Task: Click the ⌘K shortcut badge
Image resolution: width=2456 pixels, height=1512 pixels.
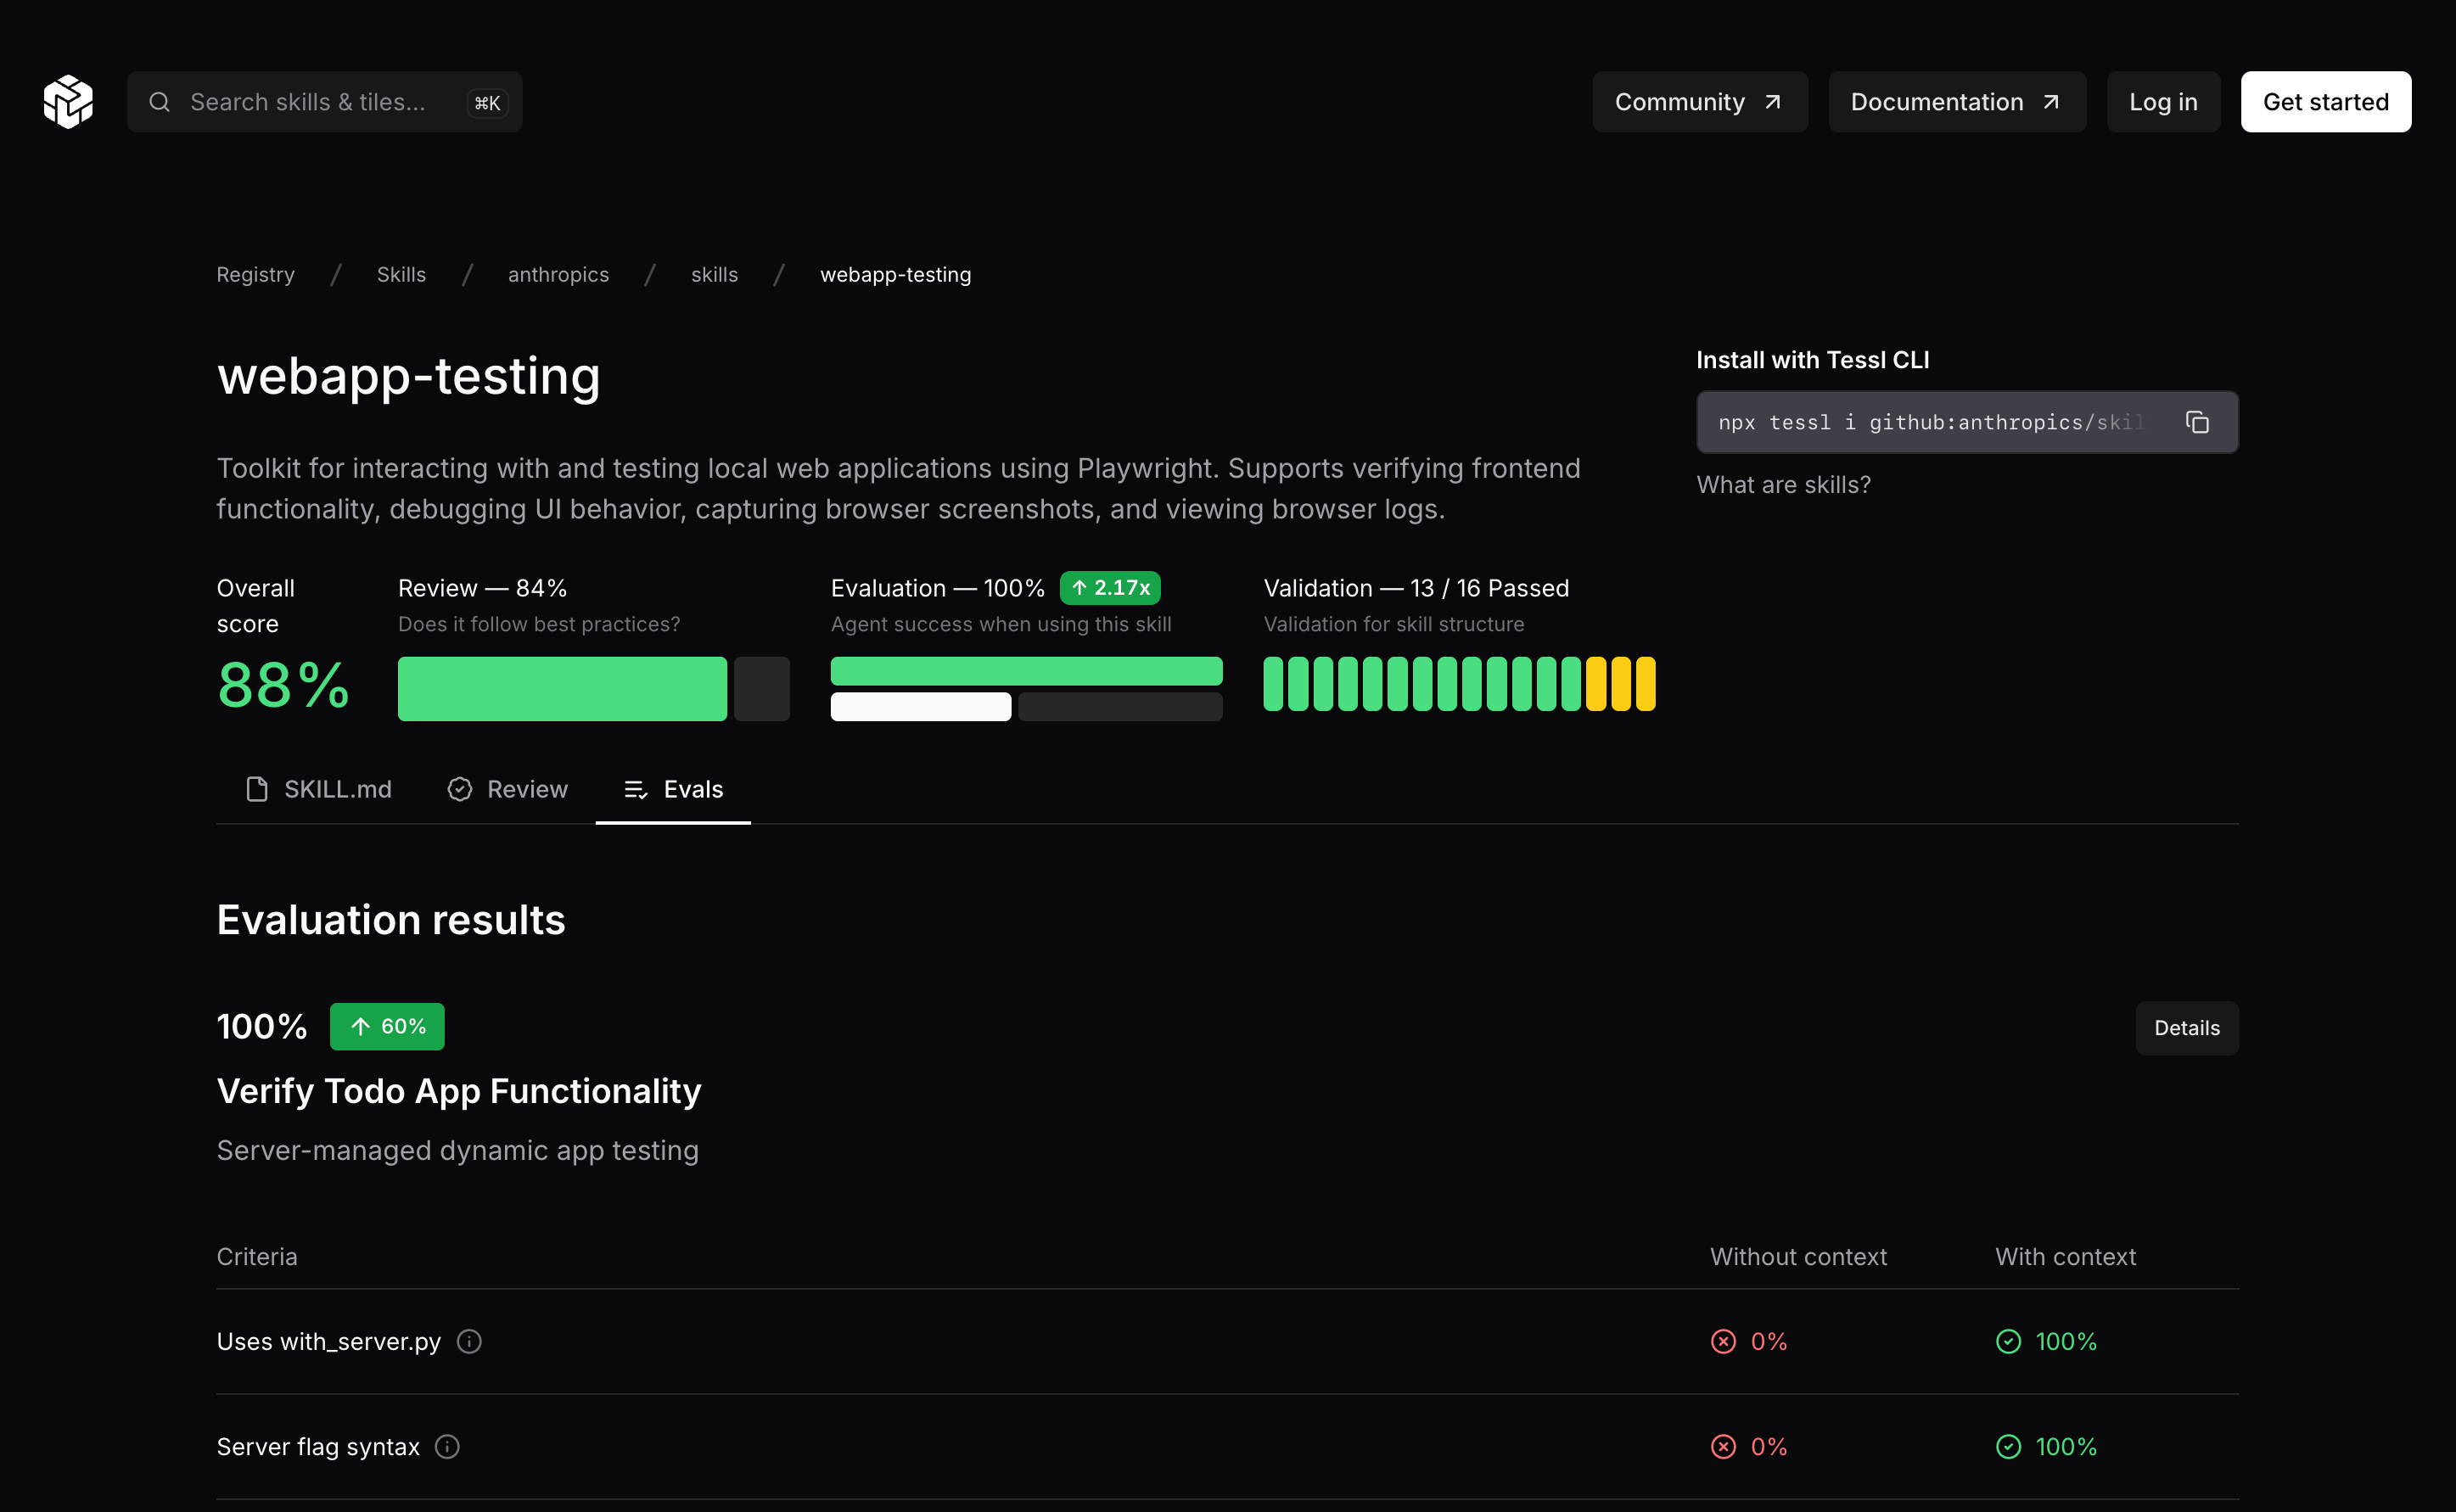Action: [x=487, y=103]
